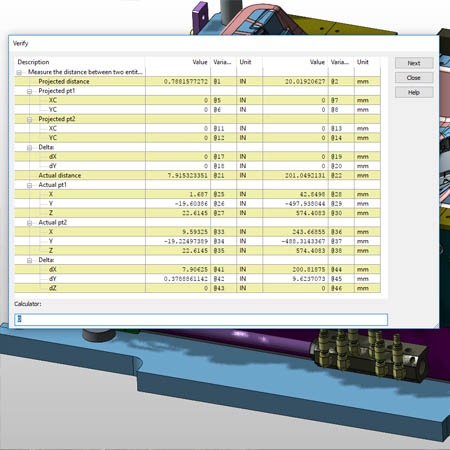Collapse the Actual pt2 node
This screenshot has height=450, width=450.
[30, 223]
